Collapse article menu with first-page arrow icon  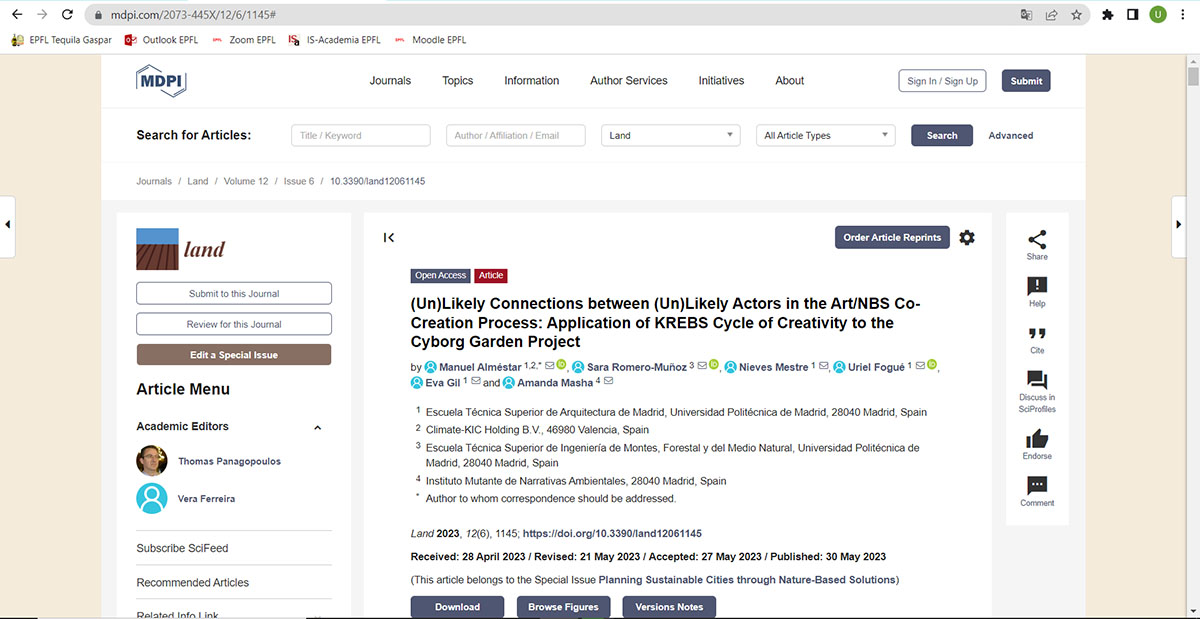click(x=389, y=238)
